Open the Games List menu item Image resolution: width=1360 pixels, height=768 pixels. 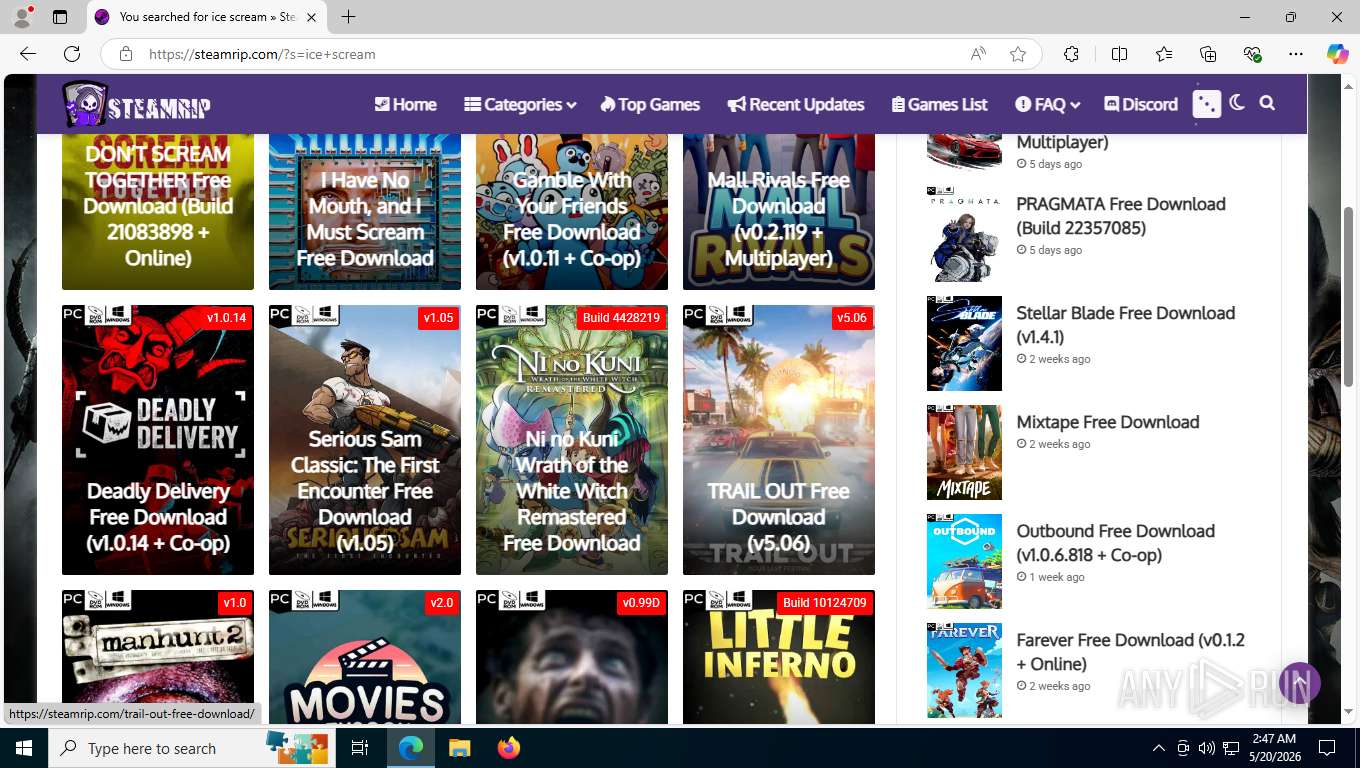938,104
